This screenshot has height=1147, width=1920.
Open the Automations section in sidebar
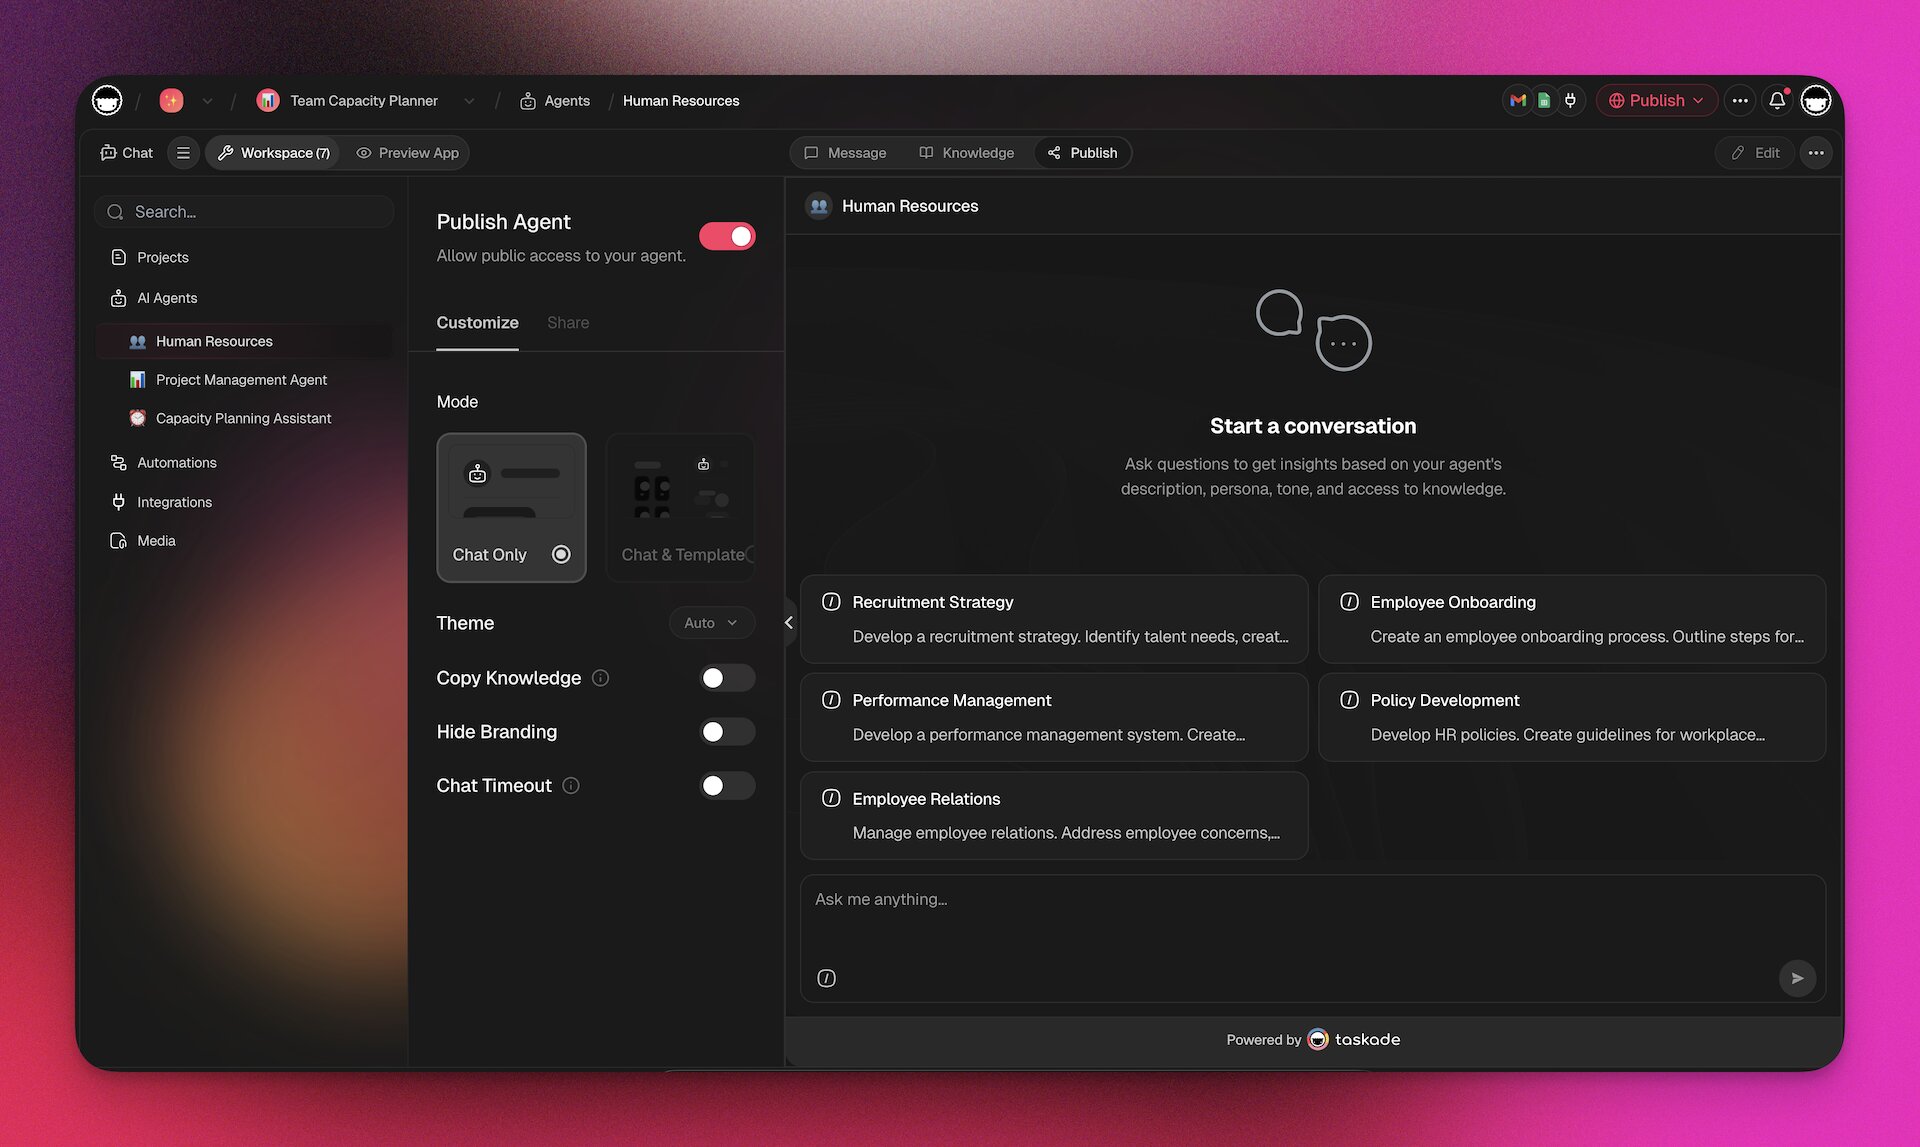point(177,462)
